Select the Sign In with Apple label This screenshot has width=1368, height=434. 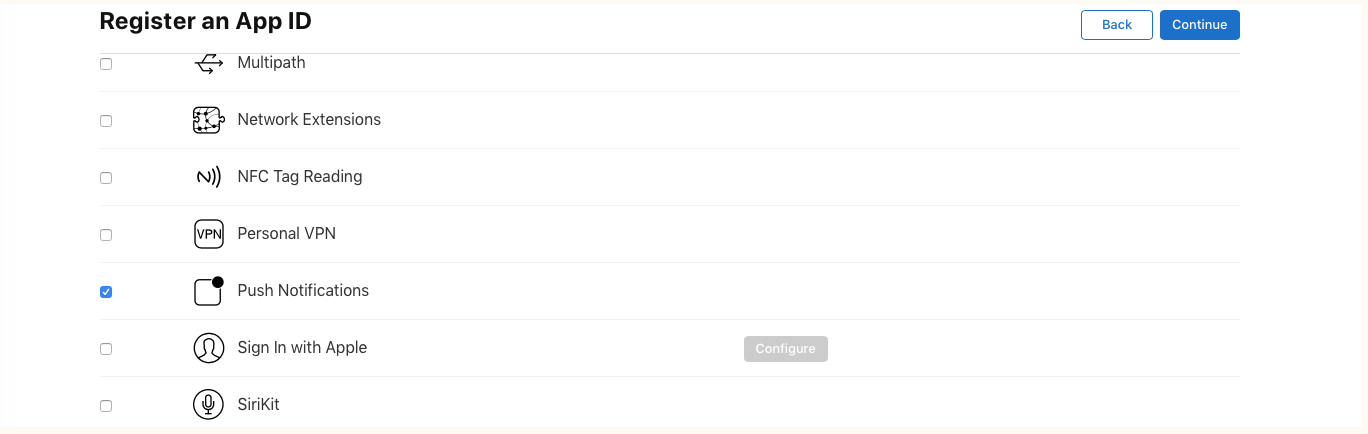(302, 348)
